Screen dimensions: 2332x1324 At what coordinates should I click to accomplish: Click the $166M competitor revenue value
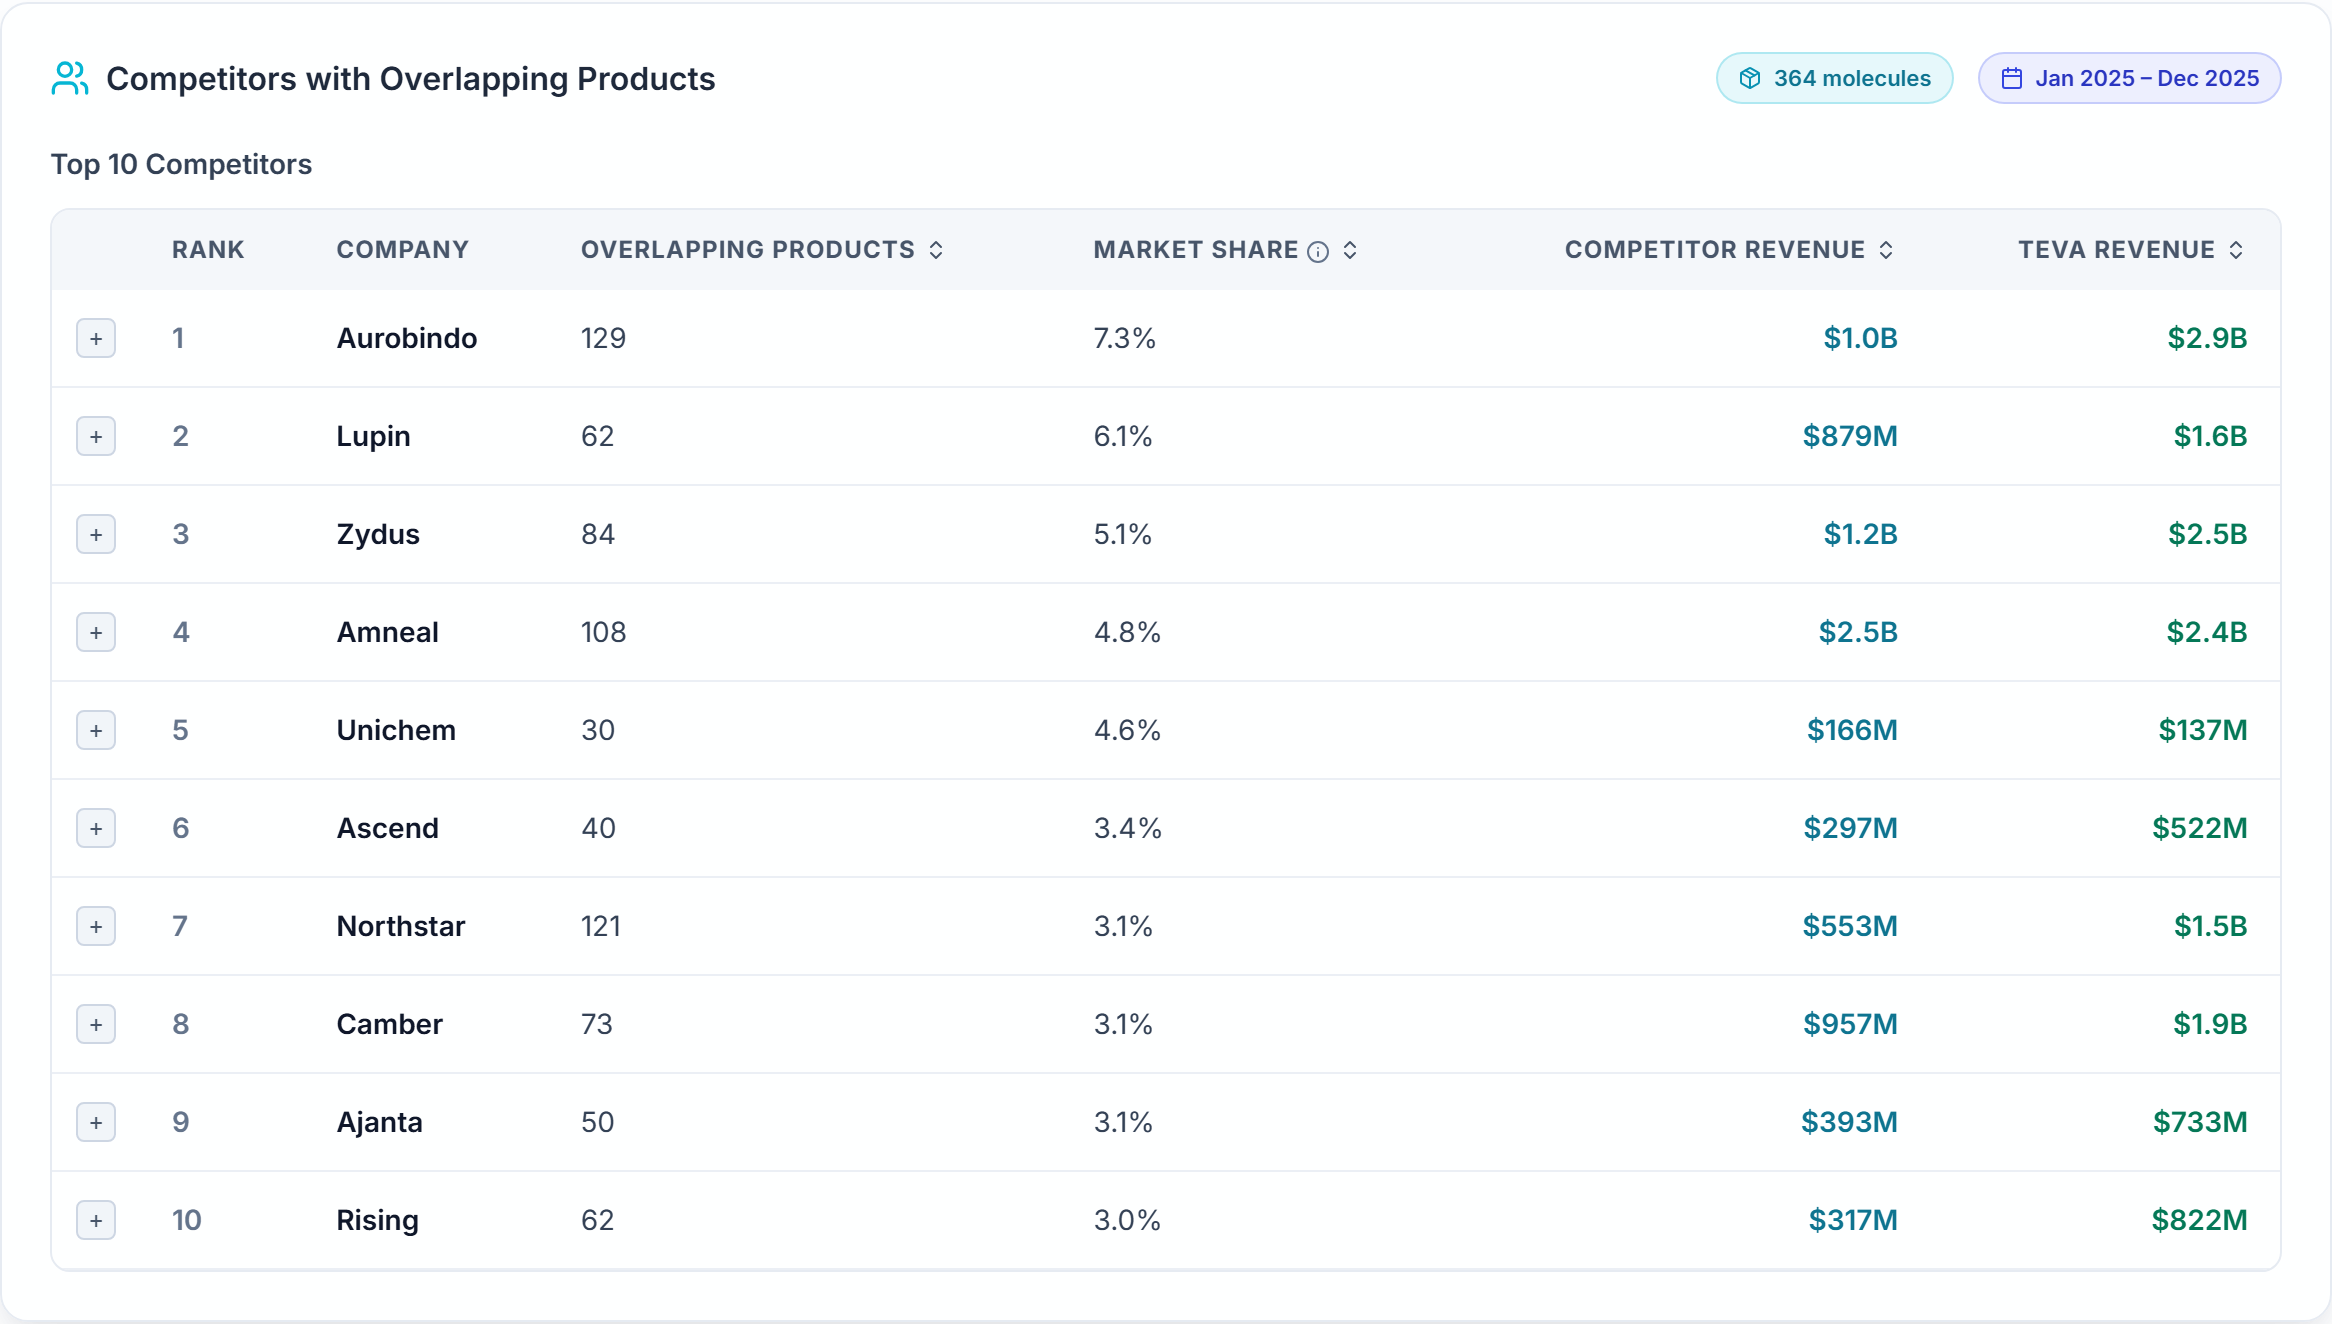coord(1852,730)
